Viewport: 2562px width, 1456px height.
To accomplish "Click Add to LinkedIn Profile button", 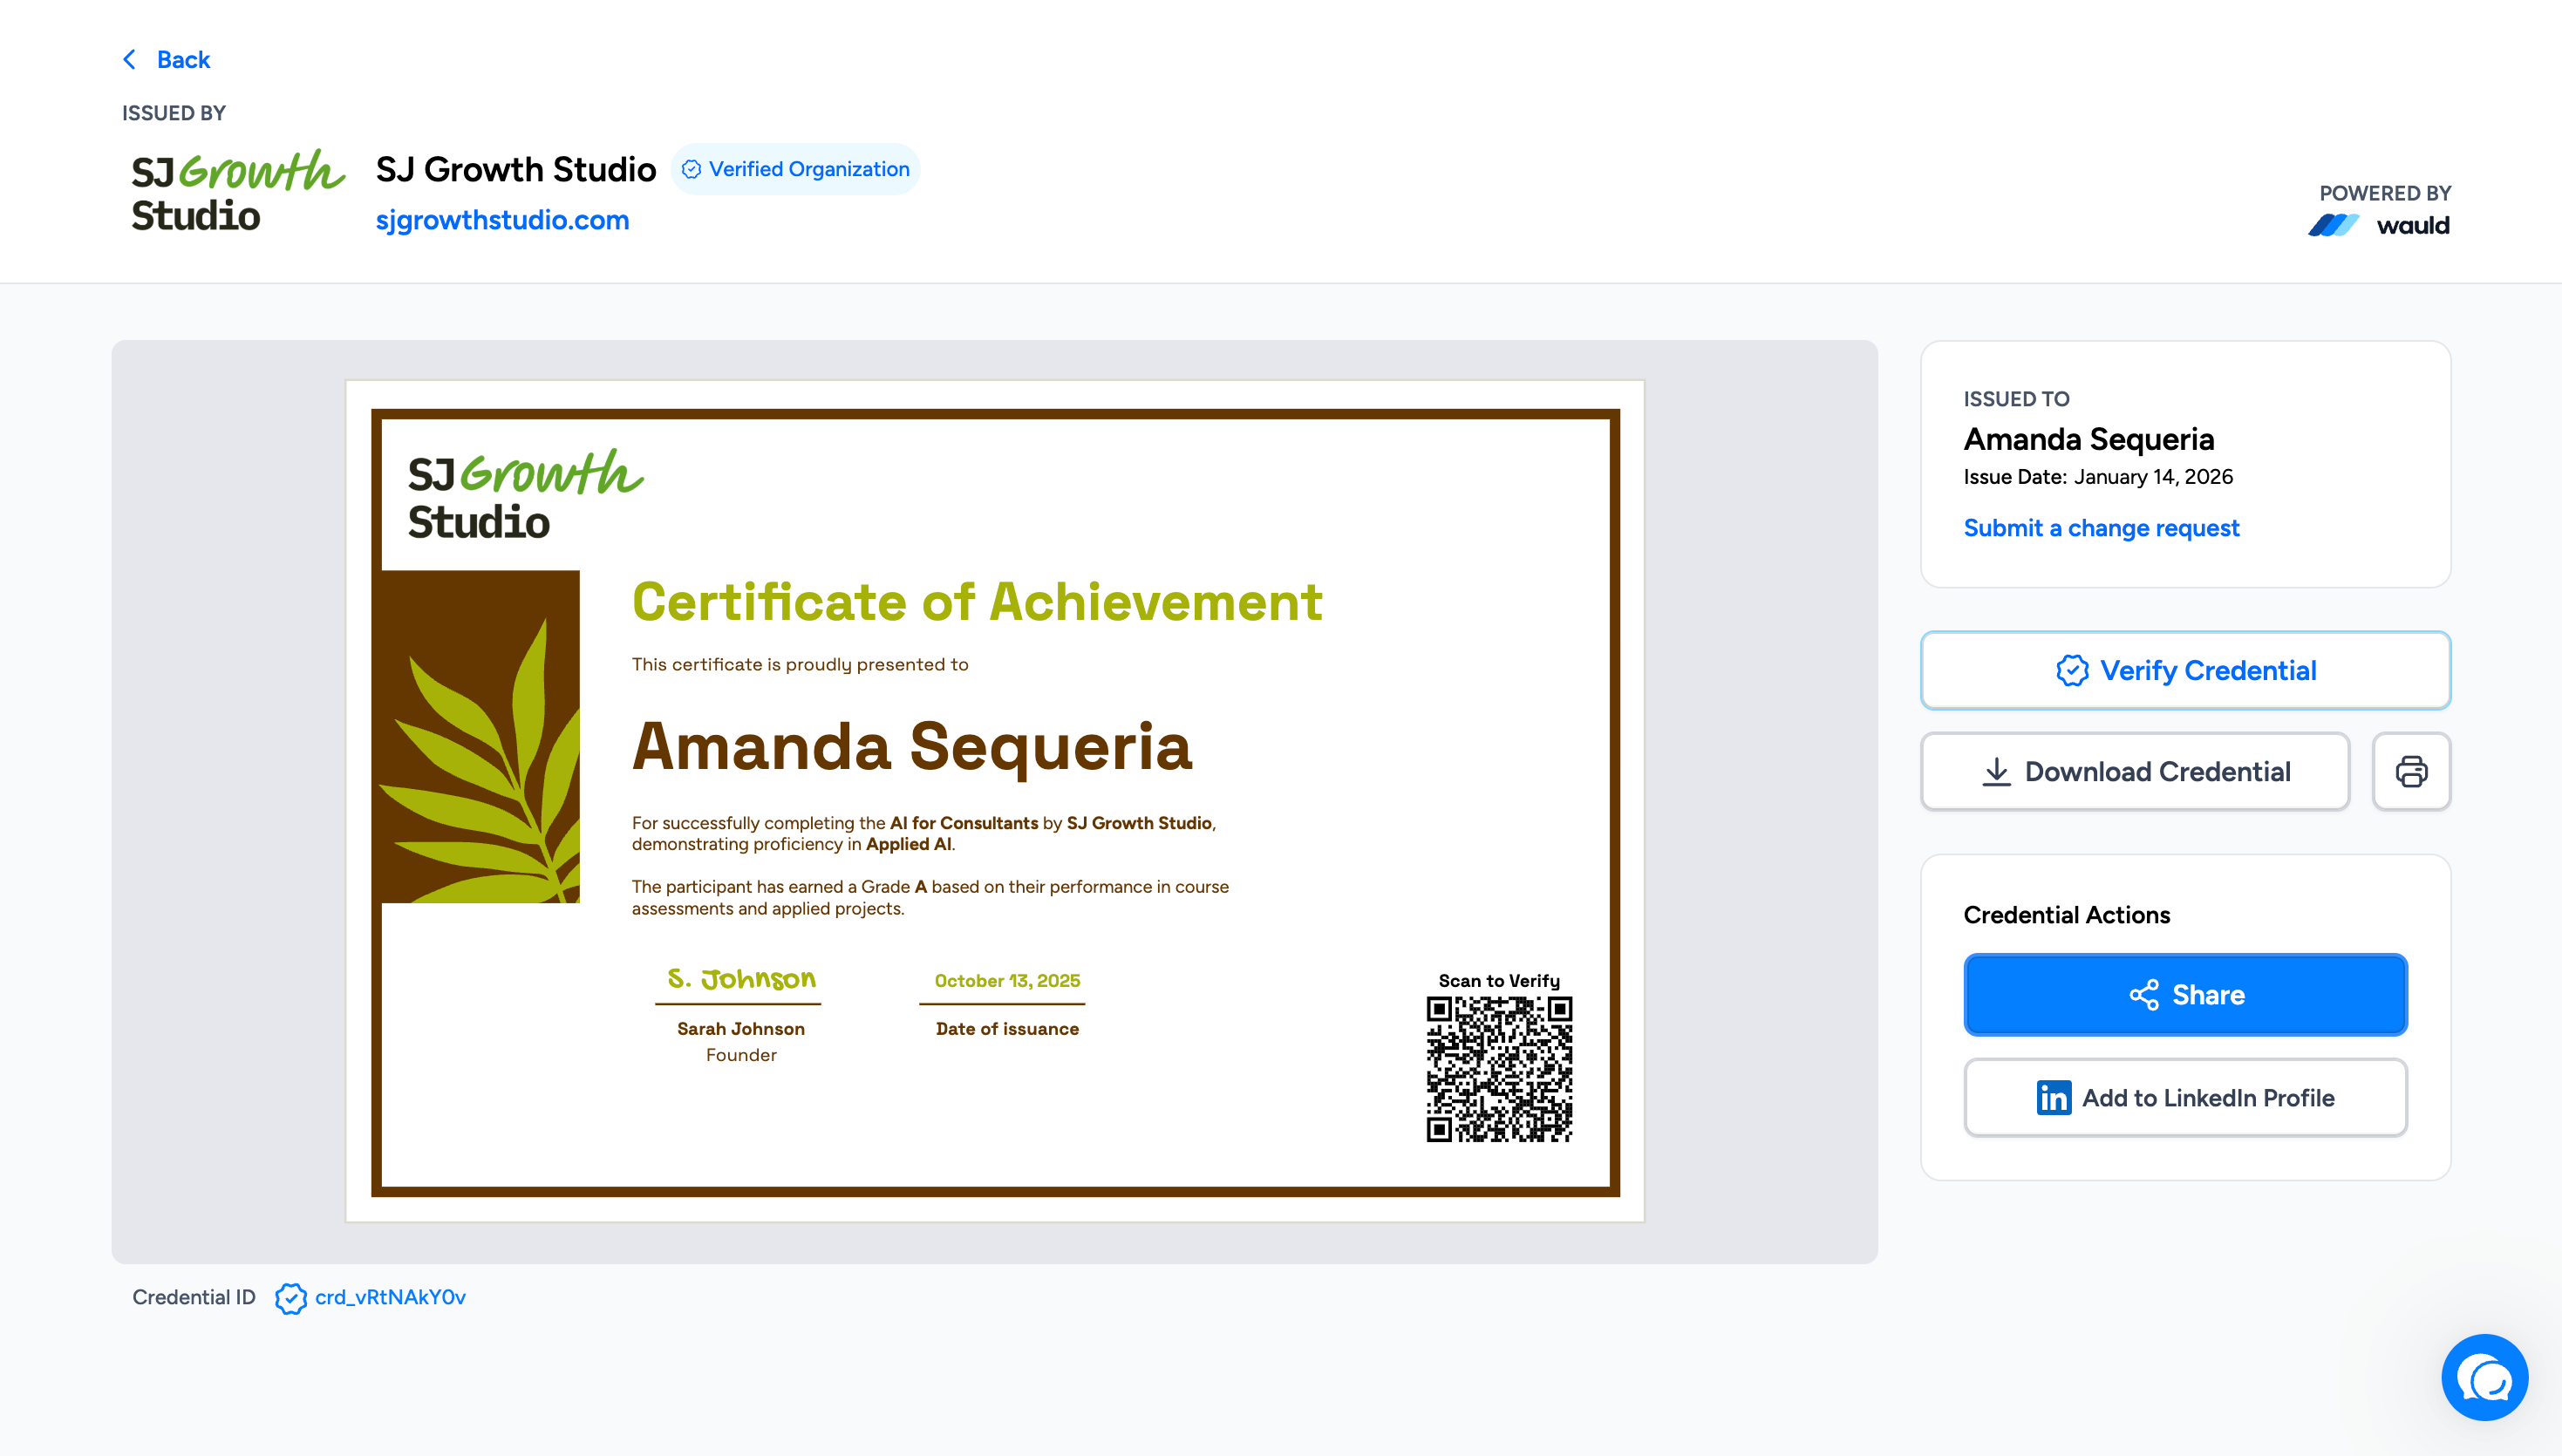I will 2185,1098.
